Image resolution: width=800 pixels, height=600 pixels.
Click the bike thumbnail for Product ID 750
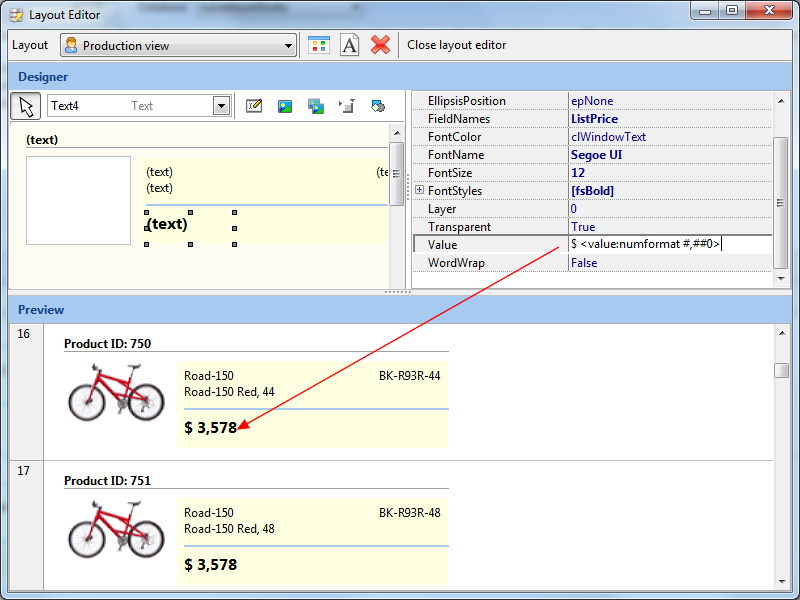pos(116,392)
